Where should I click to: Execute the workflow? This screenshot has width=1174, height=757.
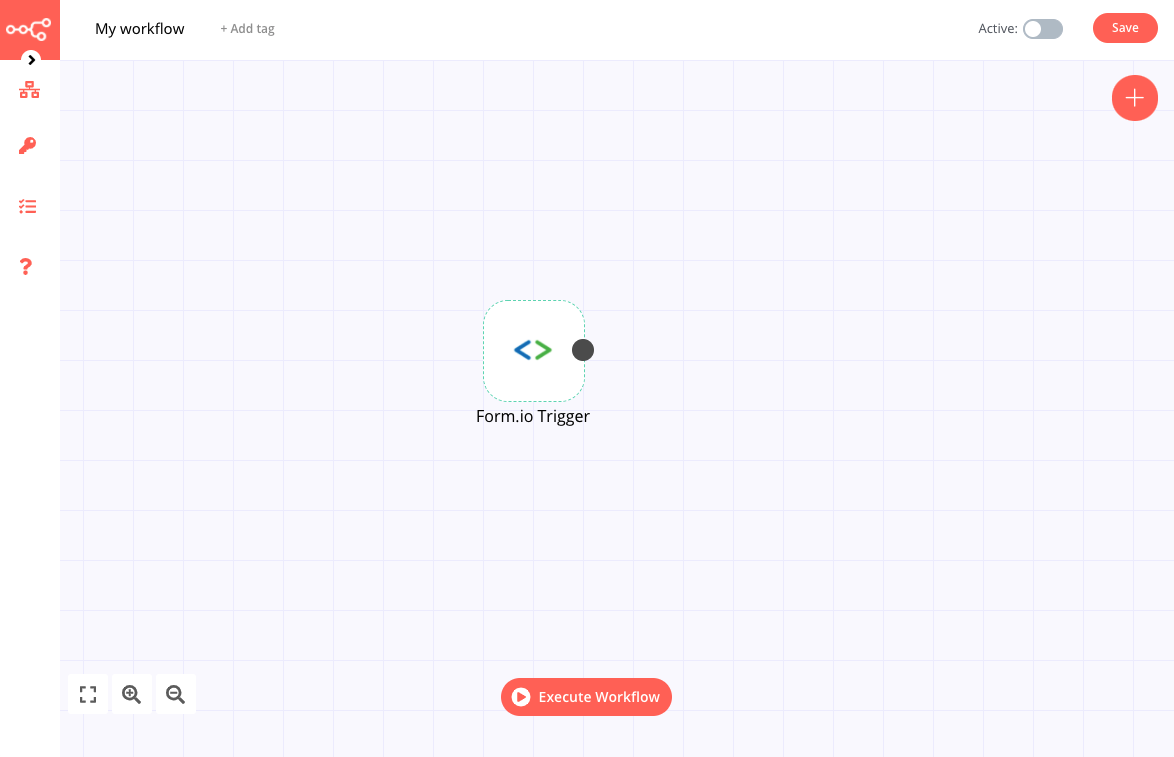point(586,697)
